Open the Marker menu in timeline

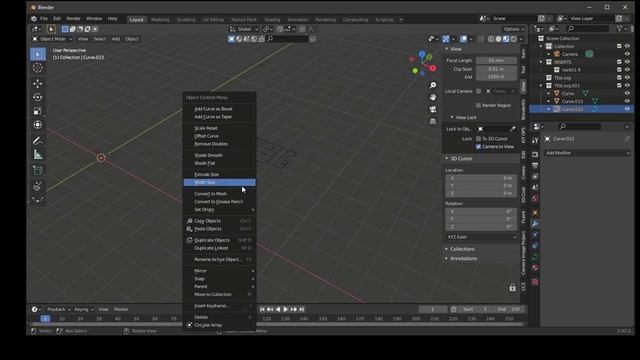click(x=121, y=309)
